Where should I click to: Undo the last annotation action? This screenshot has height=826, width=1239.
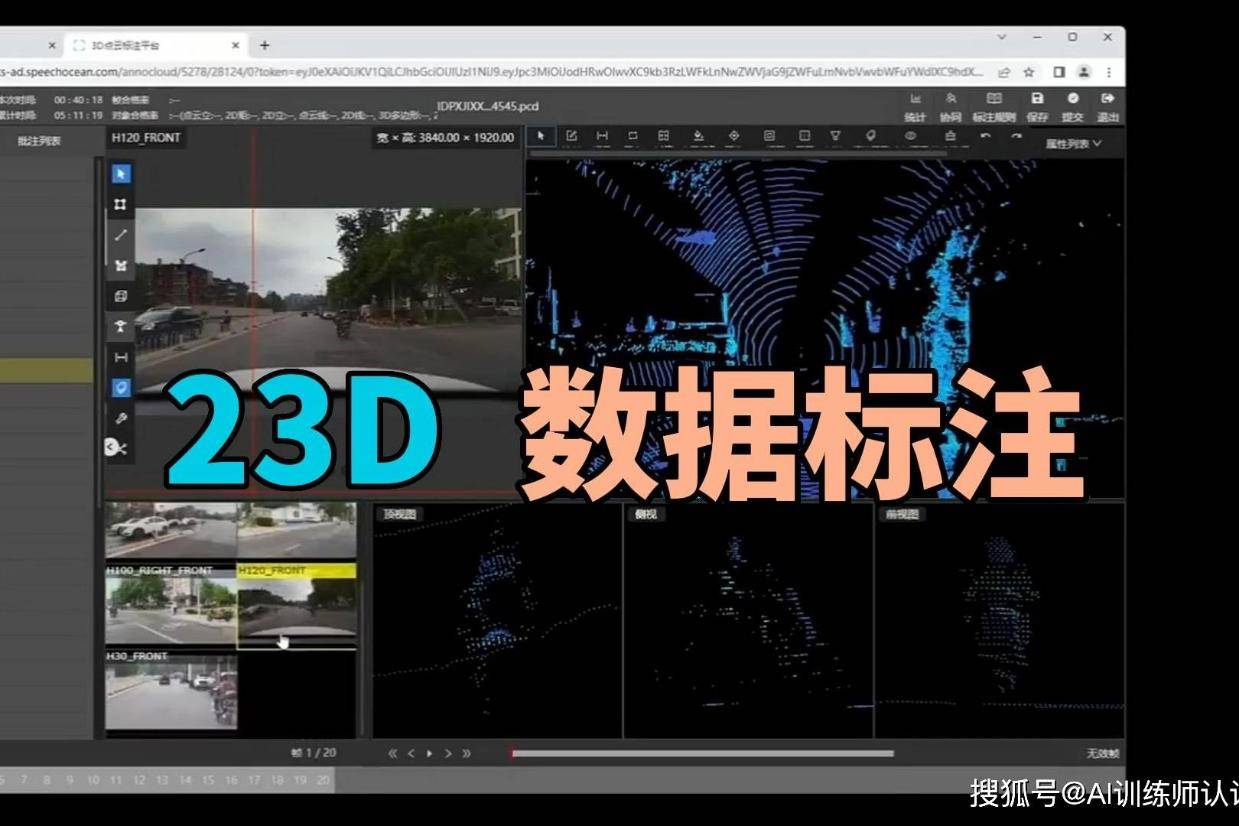(985, 135)
